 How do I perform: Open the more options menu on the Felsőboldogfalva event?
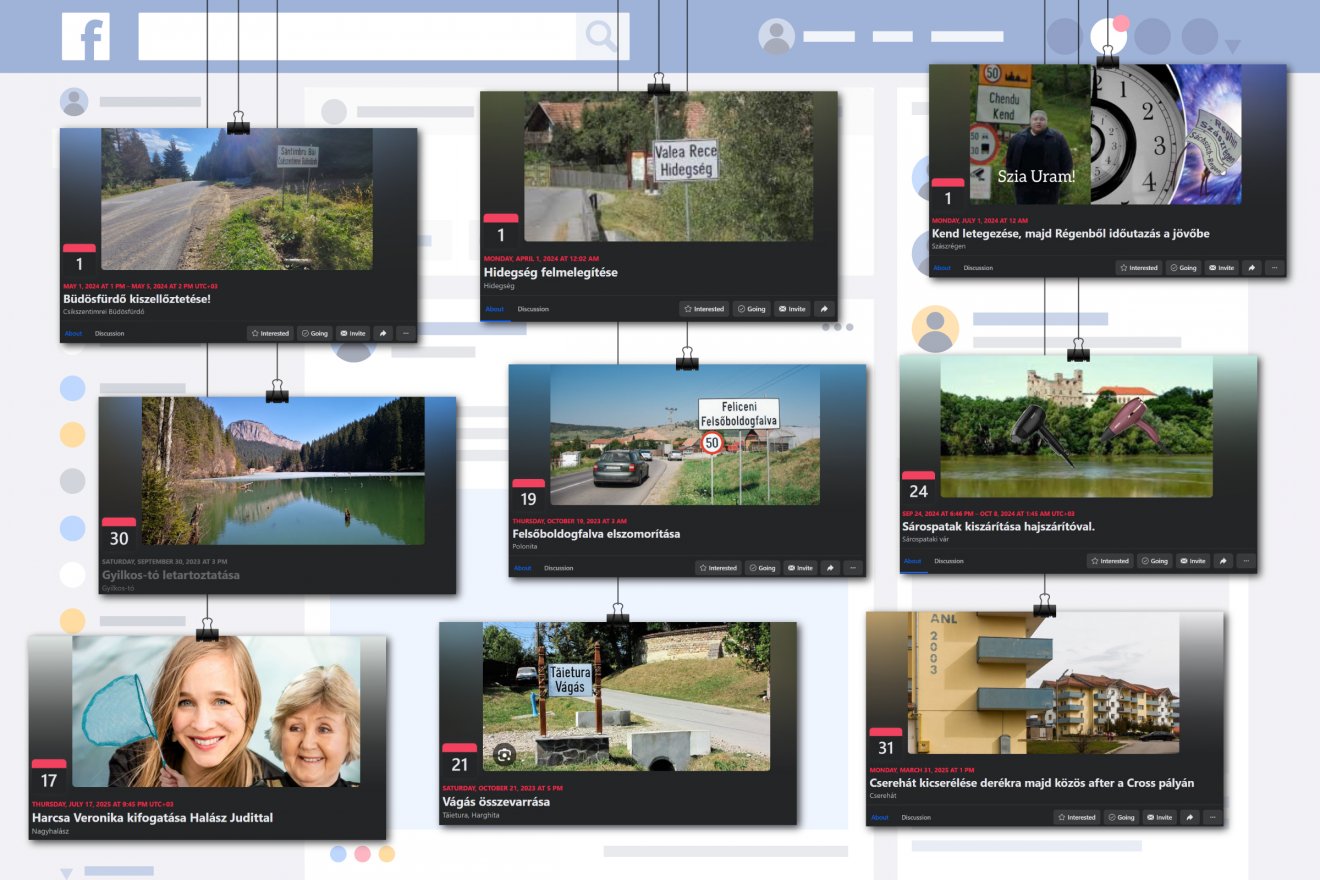(x=852, y=568)
